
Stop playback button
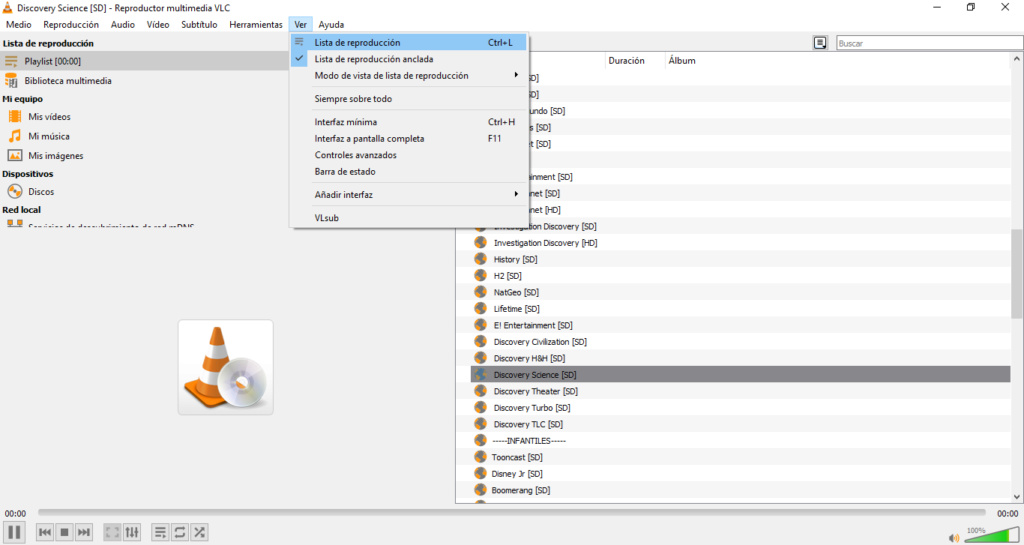[65, 532]
